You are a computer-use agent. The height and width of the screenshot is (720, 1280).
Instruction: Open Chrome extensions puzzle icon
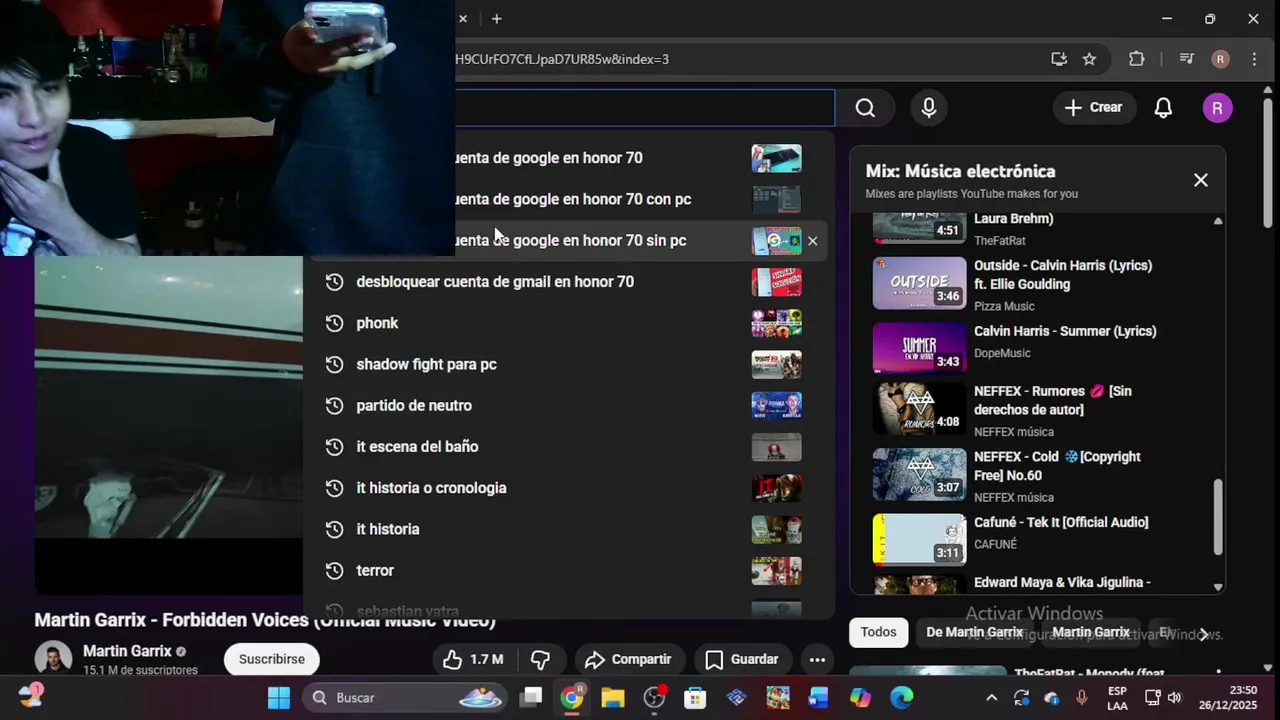coord(1137,59)
